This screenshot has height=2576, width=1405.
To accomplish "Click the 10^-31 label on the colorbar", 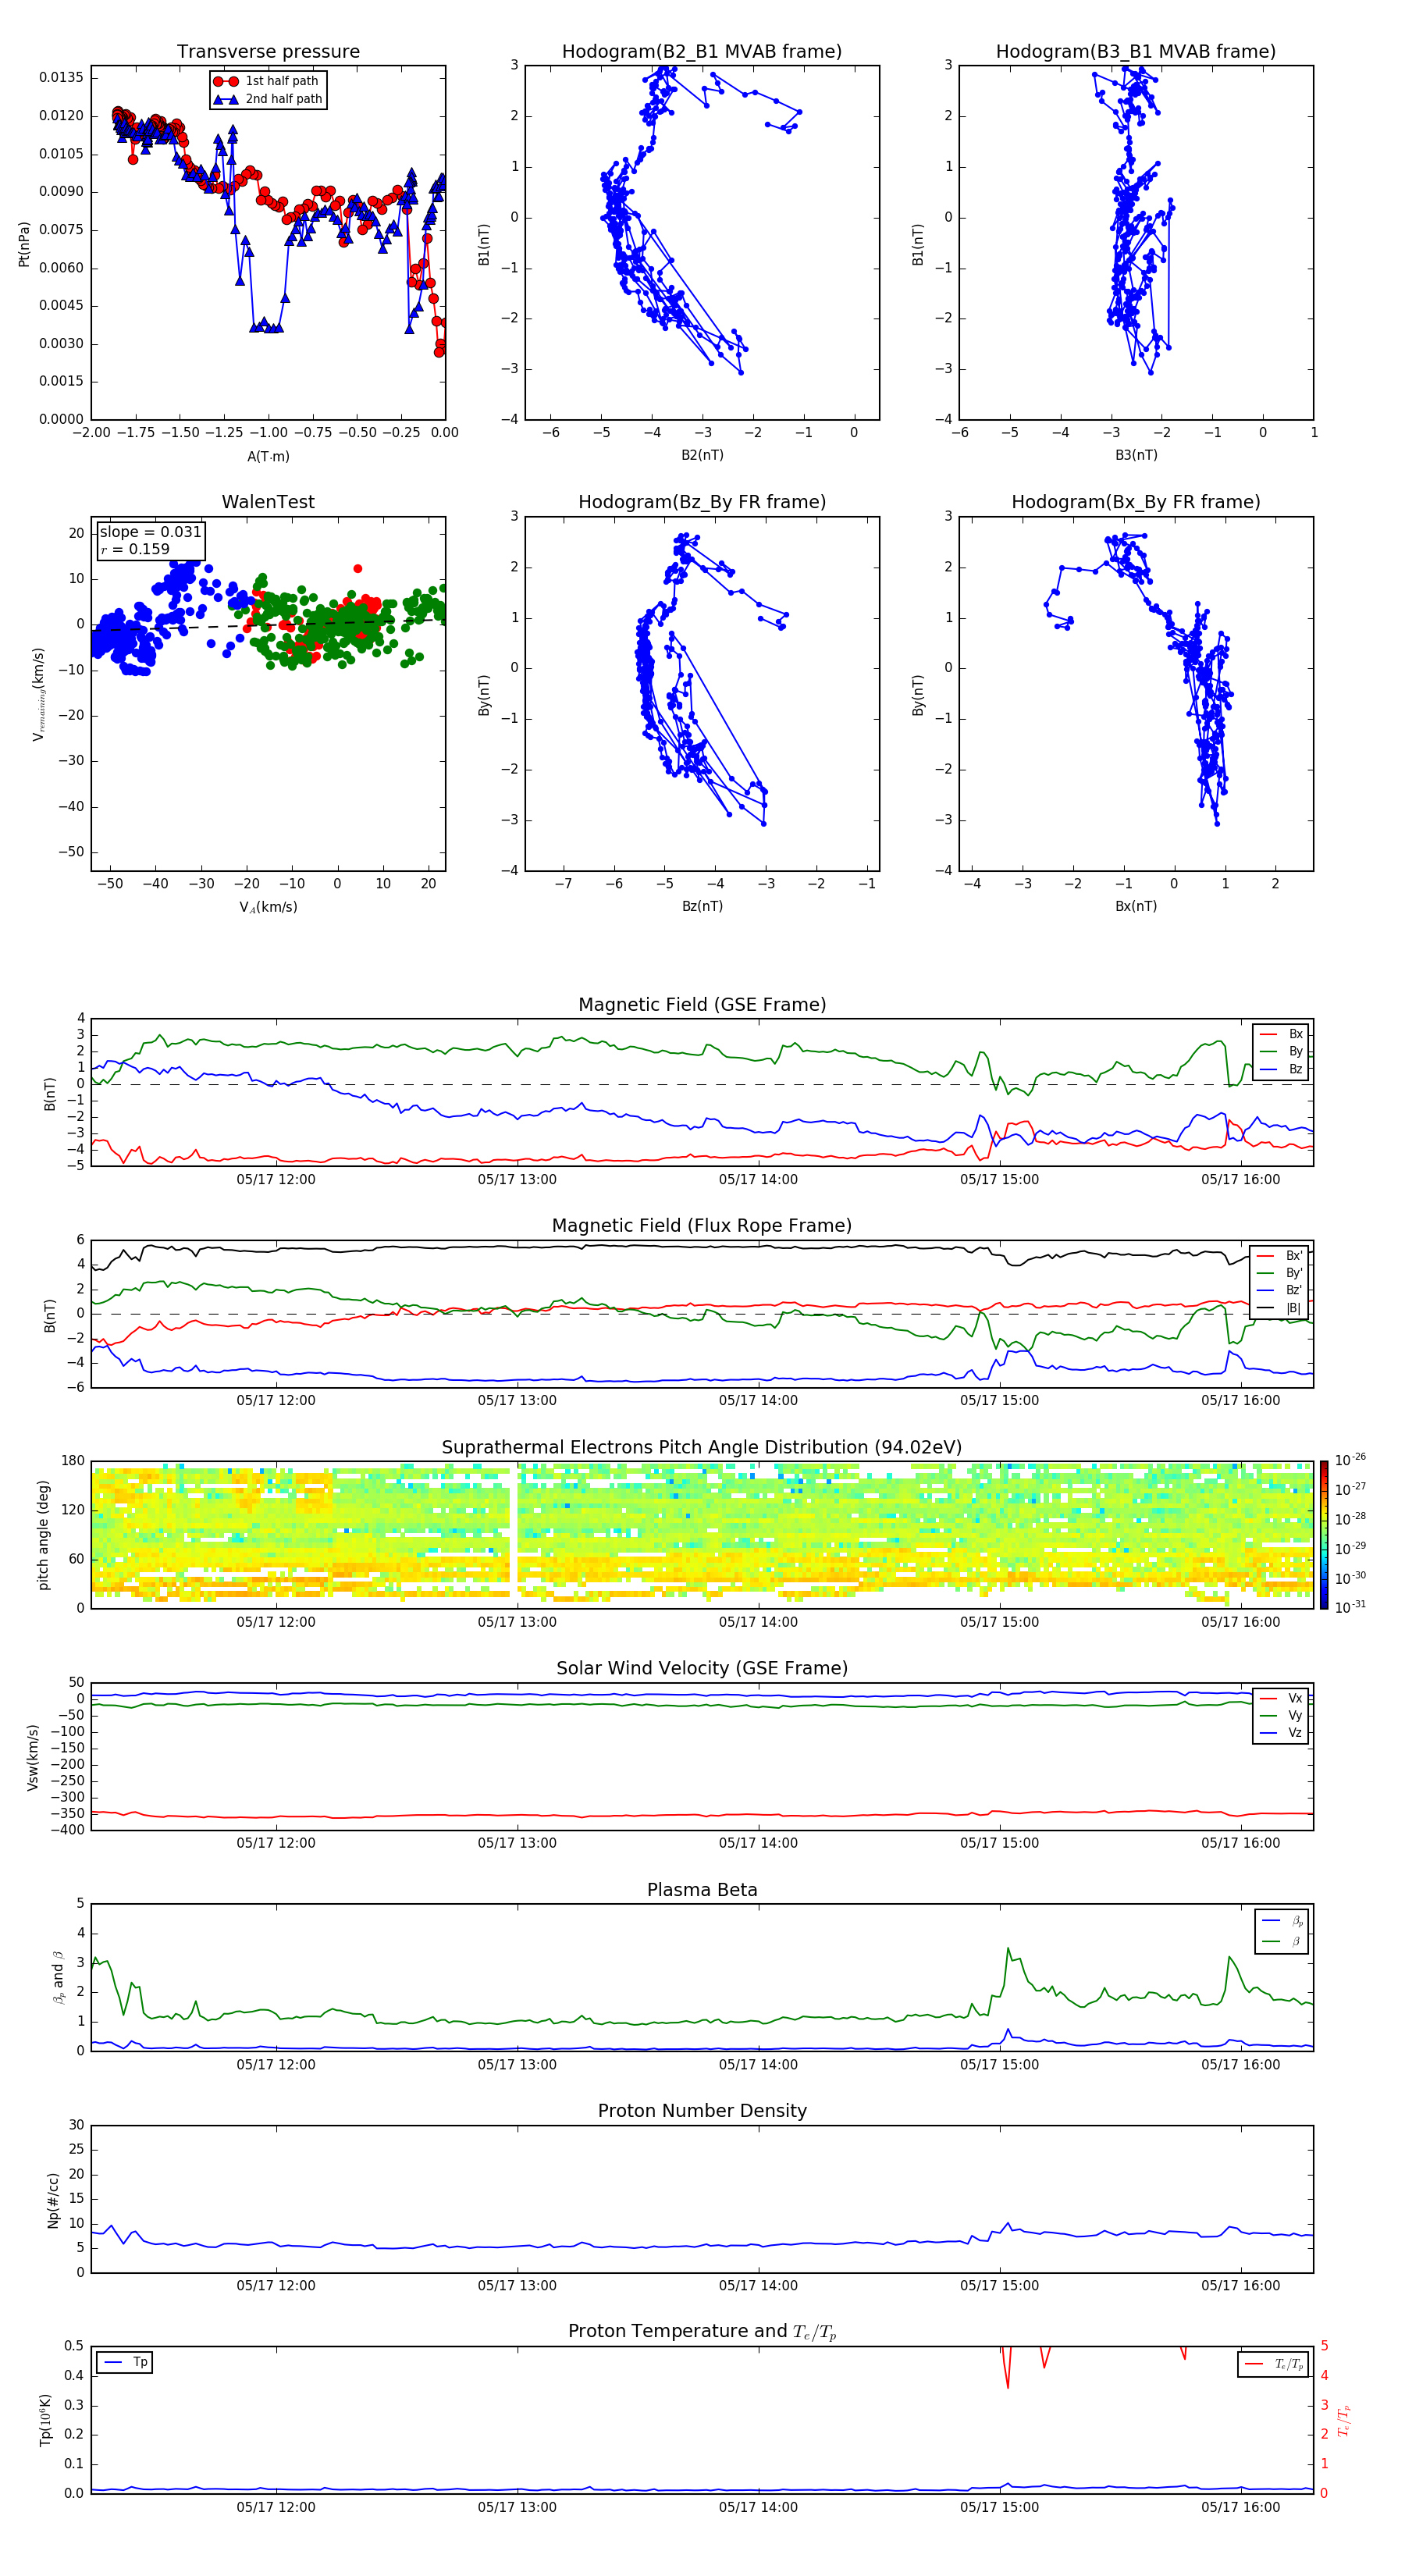I will (1350, 1607).
